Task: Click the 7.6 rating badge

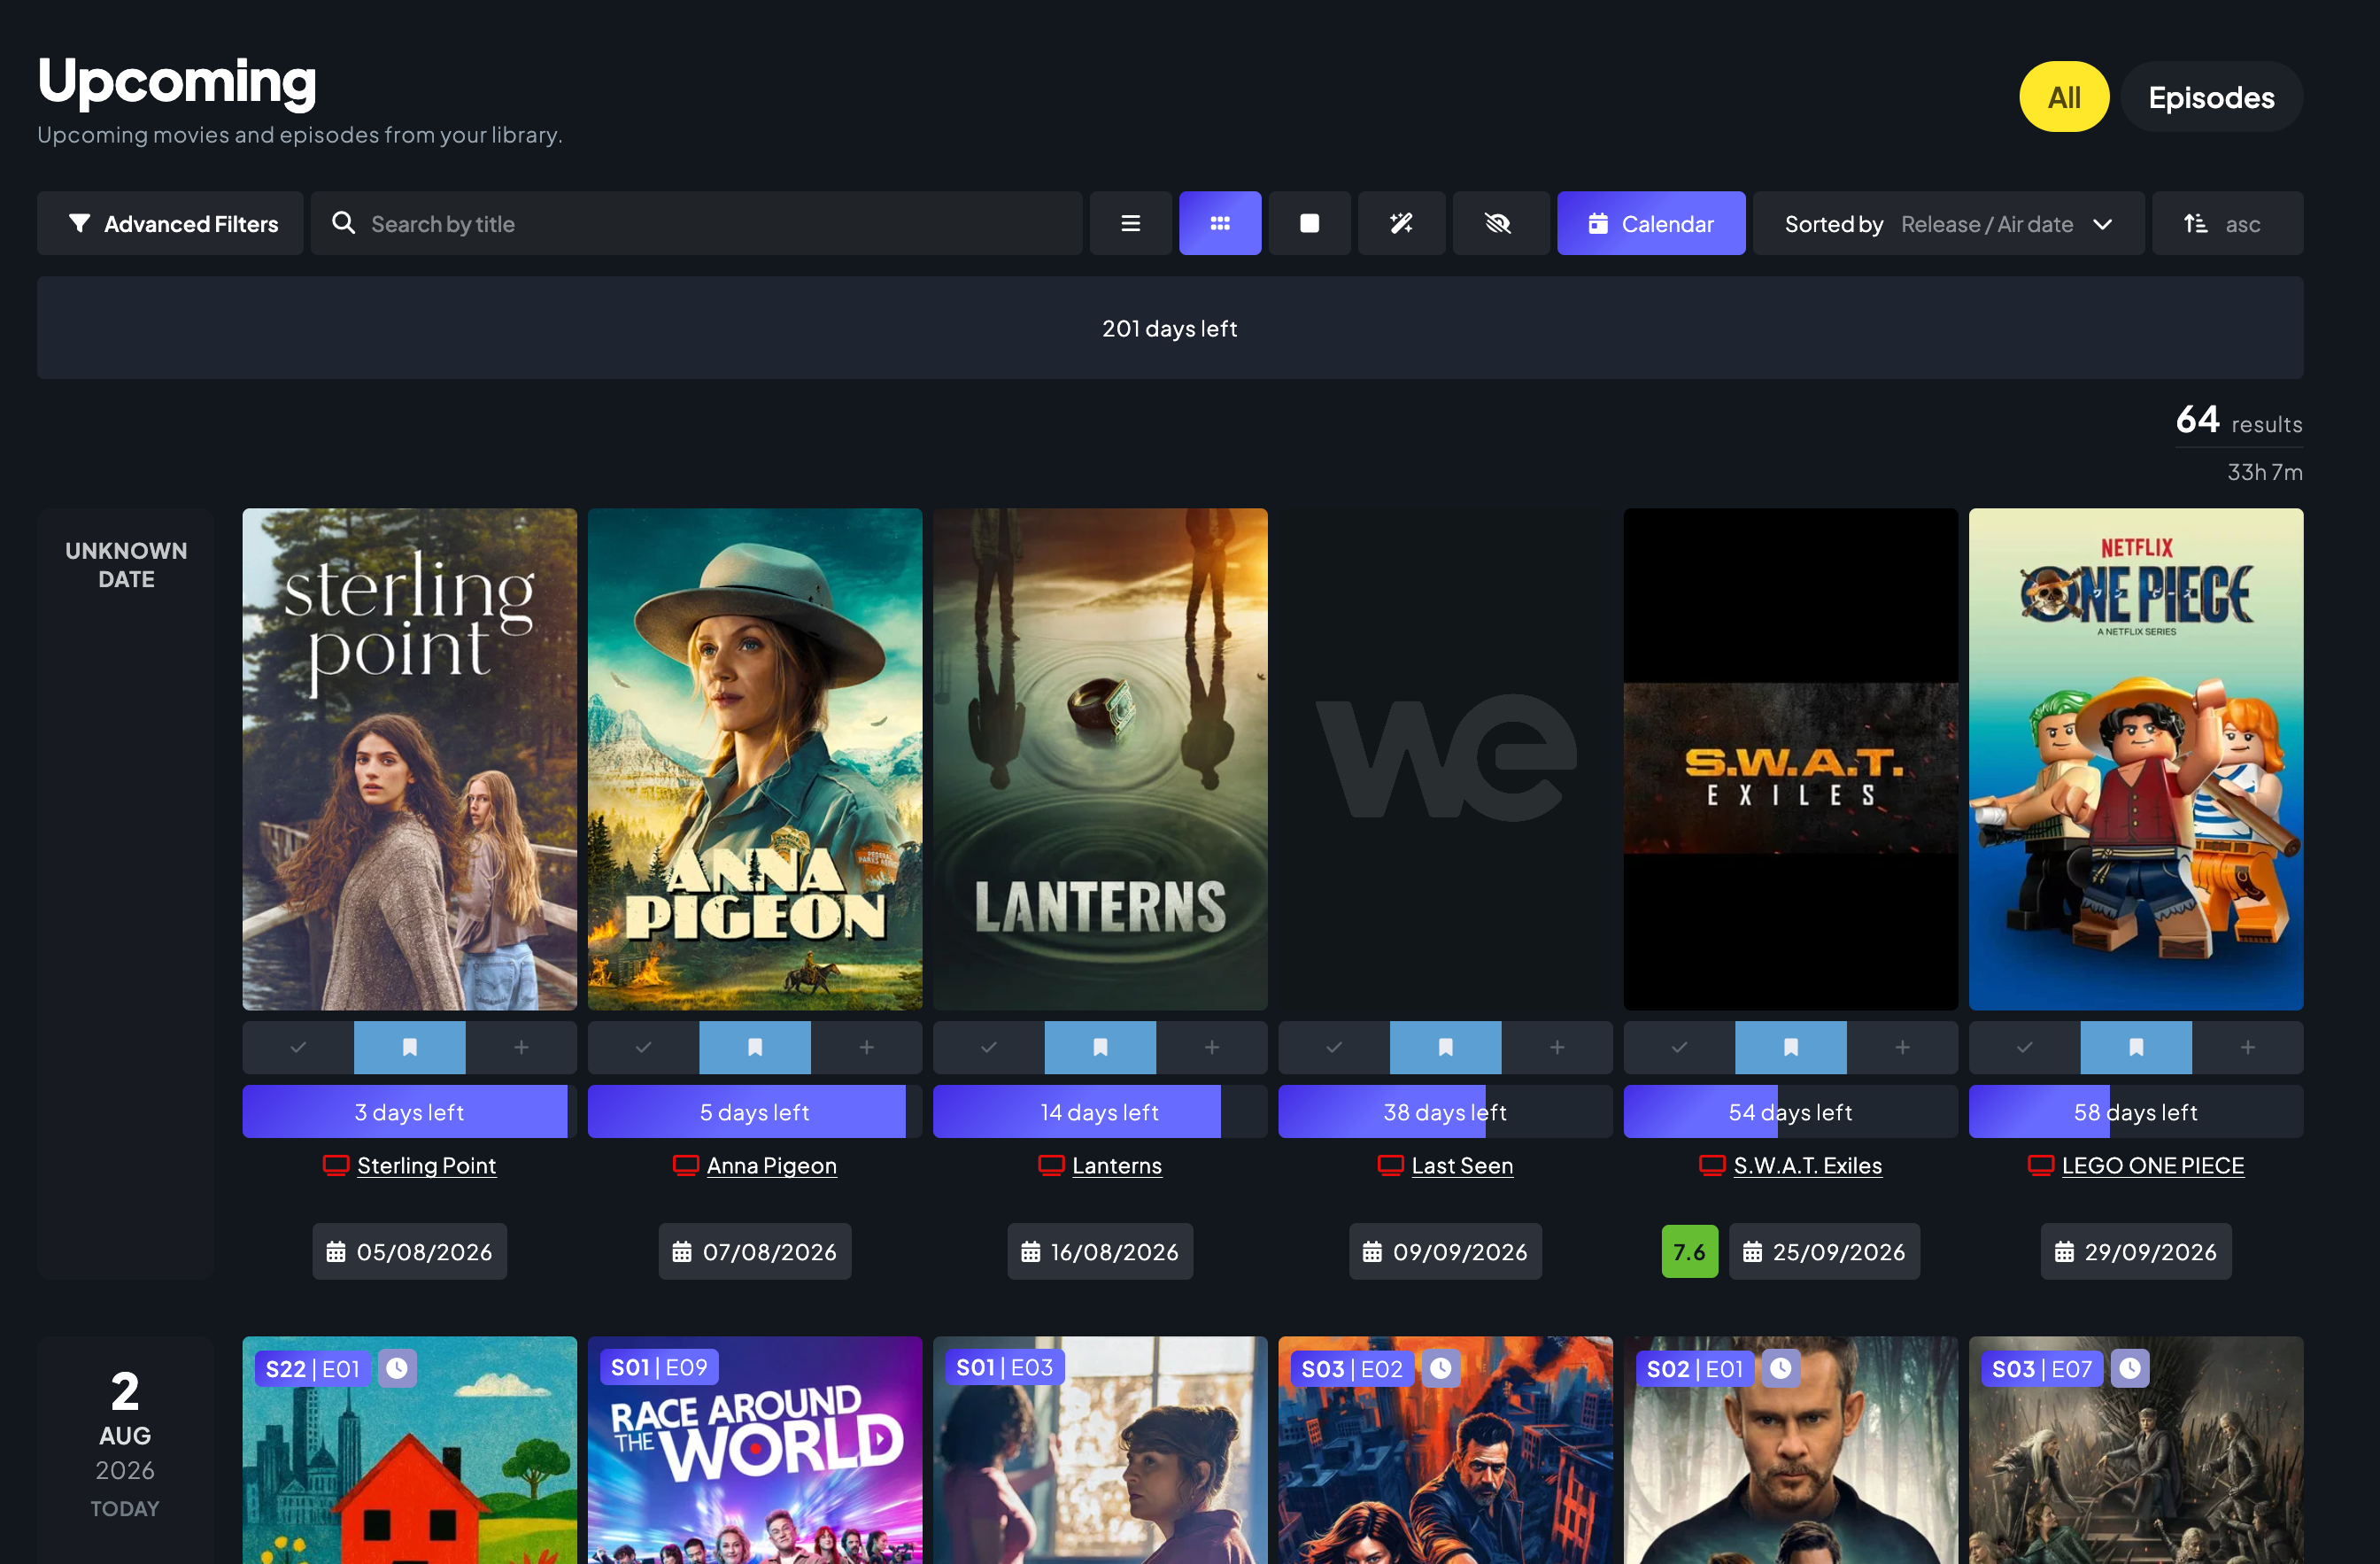Action: click(x=1690, y=1251)
